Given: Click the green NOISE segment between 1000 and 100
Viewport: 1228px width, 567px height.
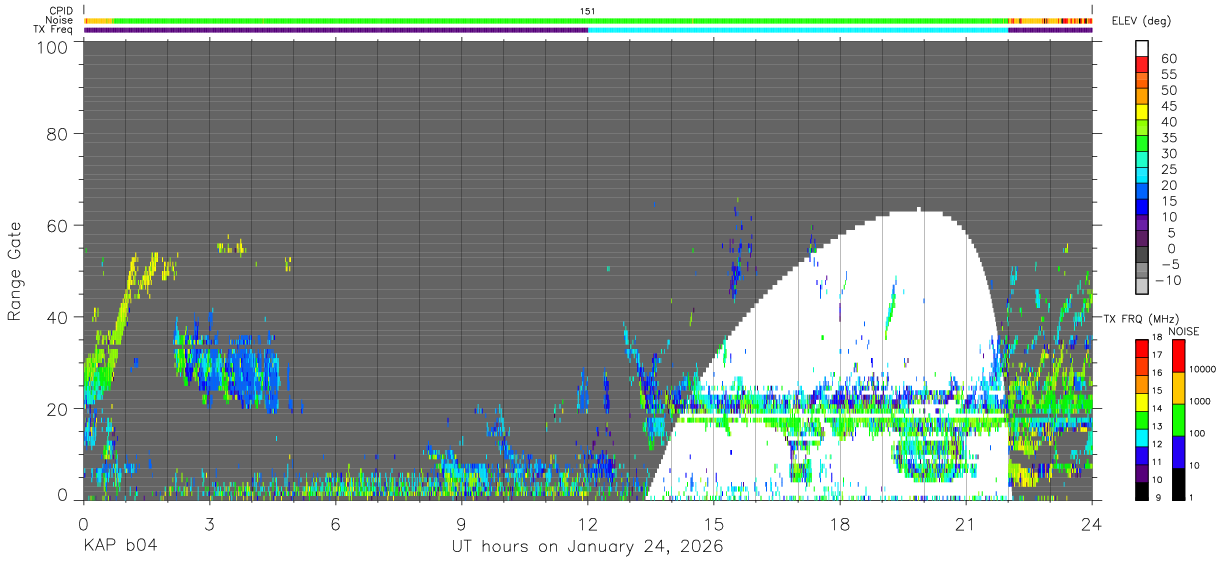Looking at the screenshot, I should click(x=1179, y=419).
